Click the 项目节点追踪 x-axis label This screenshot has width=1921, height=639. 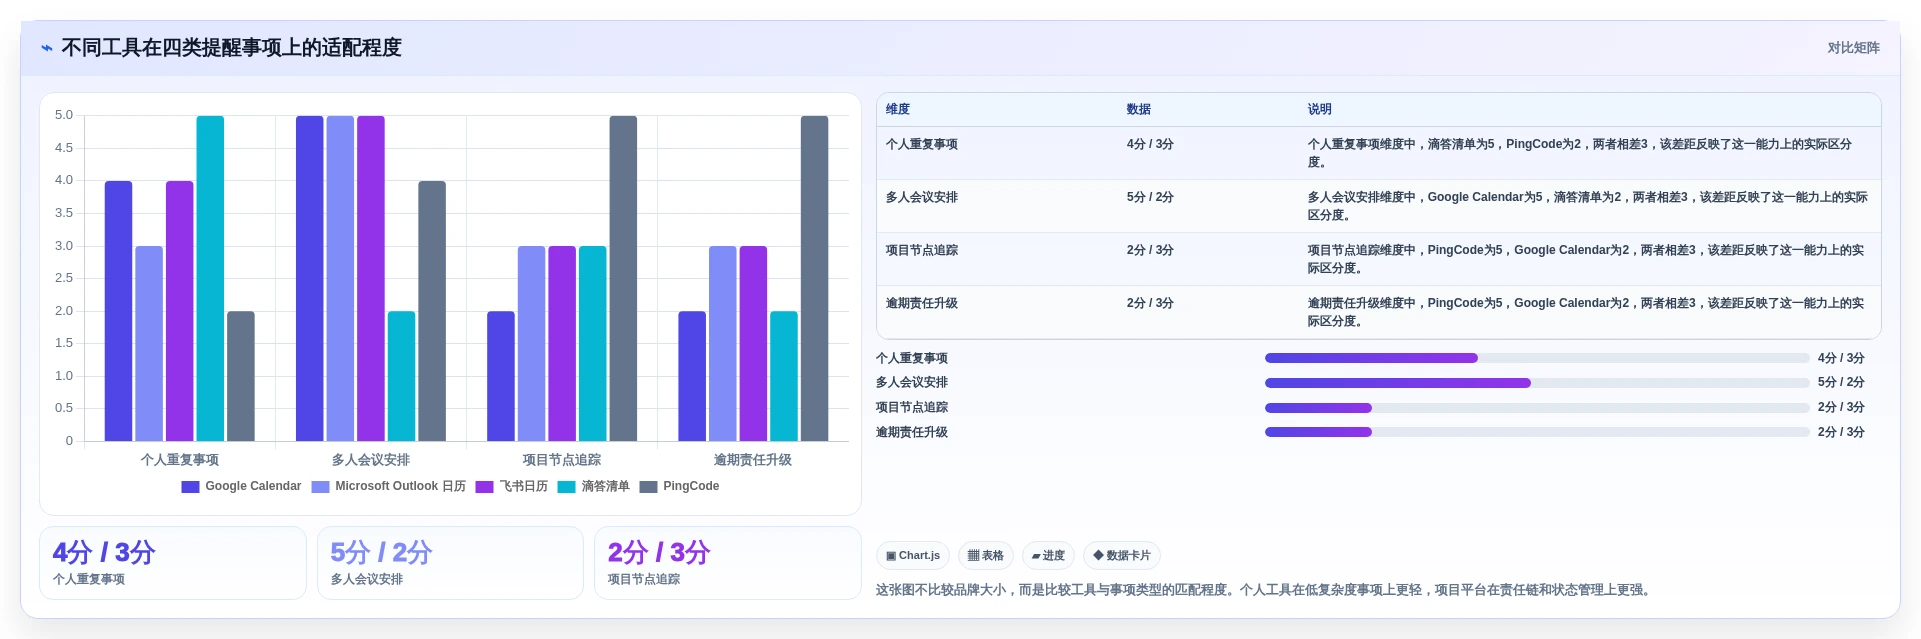pos(562,460)
